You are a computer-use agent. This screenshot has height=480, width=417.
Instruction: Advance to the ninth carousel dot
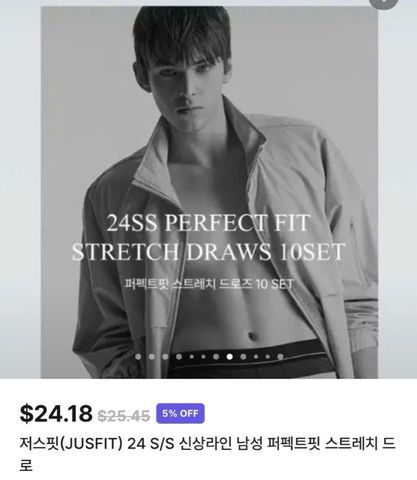tap(243, 357)
